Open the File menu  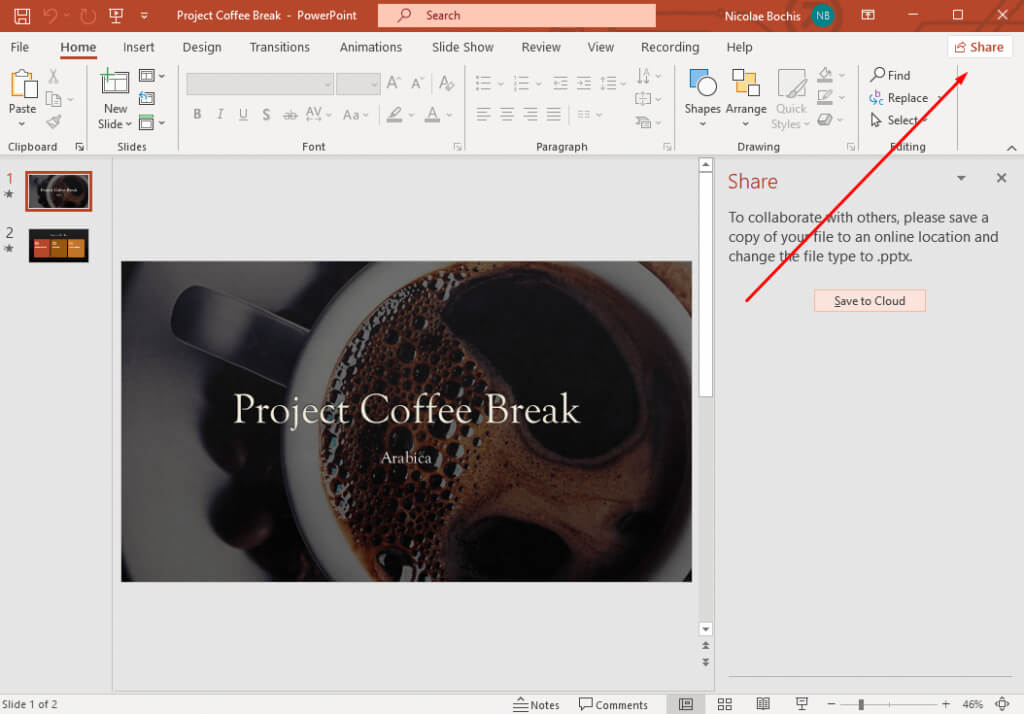pos(20,47)
